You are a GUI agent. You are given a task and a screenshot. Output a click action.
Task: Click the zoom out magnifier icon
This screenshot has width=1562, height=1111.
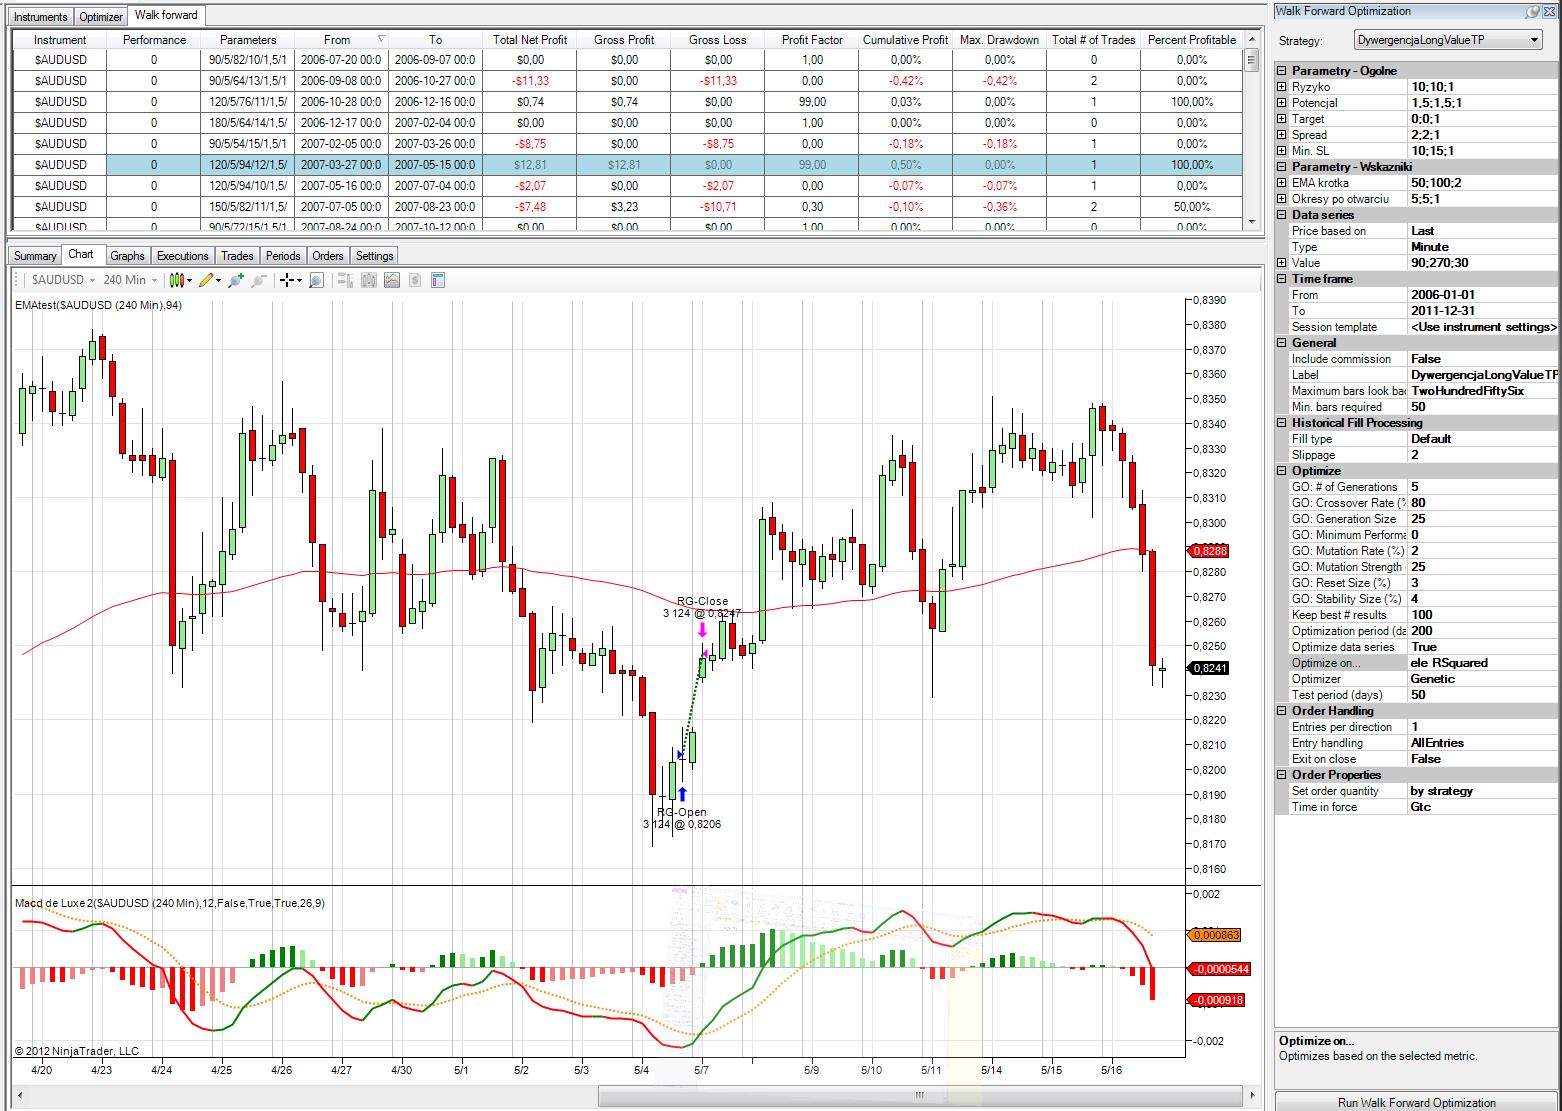pos(259,280)
